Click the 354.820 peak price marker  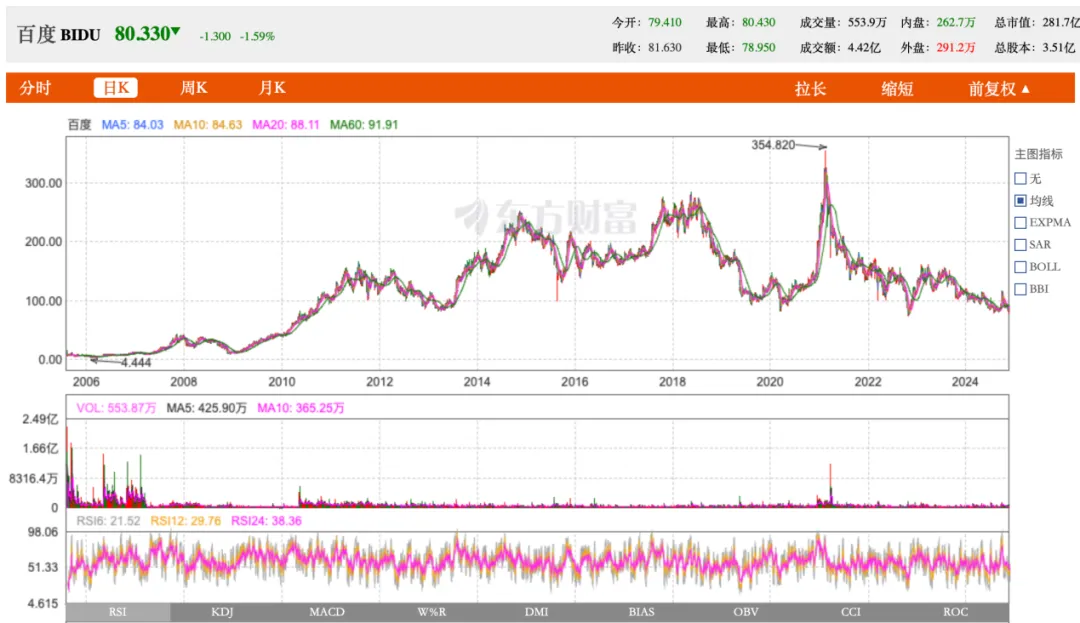click(x=773, y=145)
